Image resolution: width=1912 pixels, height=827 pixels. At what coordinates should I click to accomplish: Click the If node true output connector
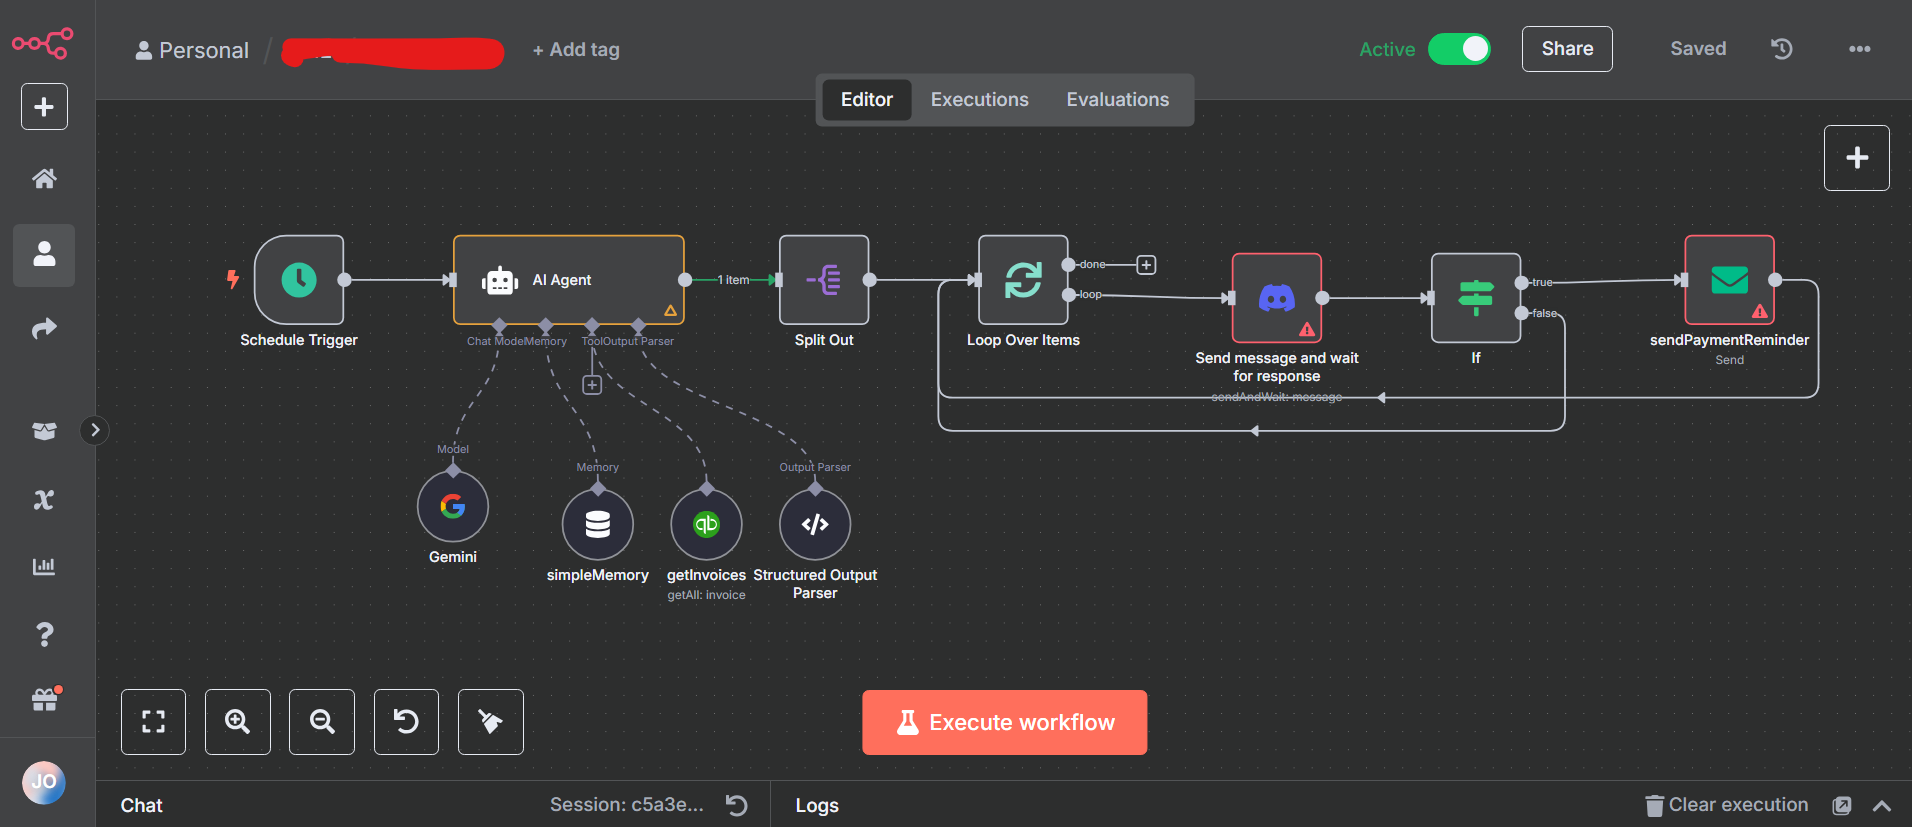tap(1521, 283)
